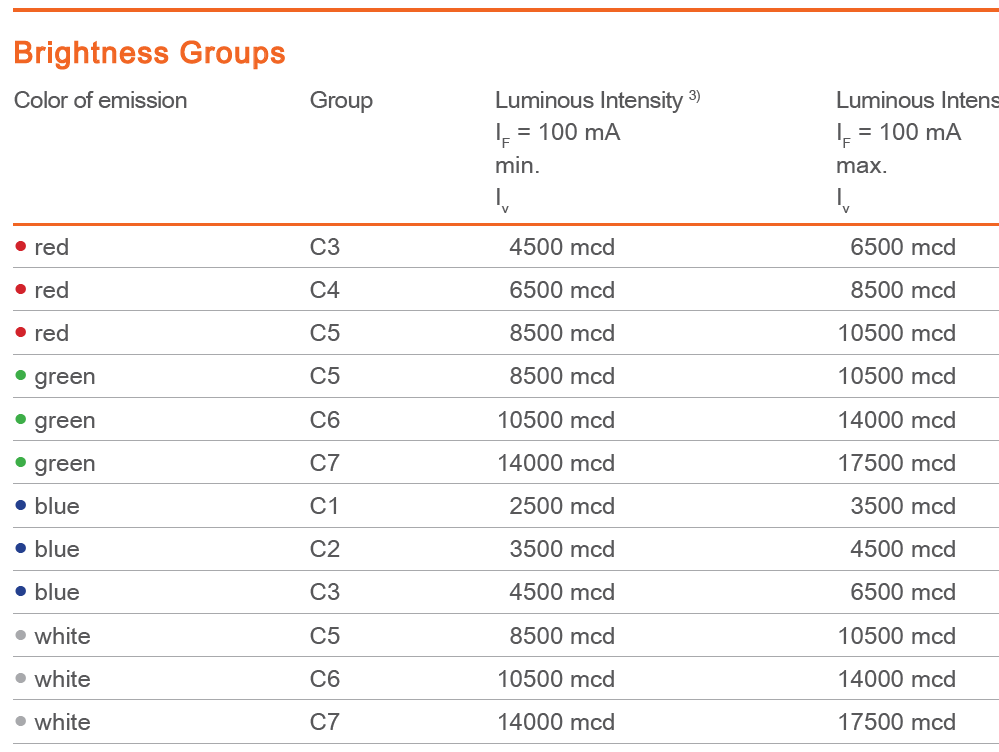999x752 pixels.
Task: Click max value 10500 mcd for red C5
Action: [896, 333]
